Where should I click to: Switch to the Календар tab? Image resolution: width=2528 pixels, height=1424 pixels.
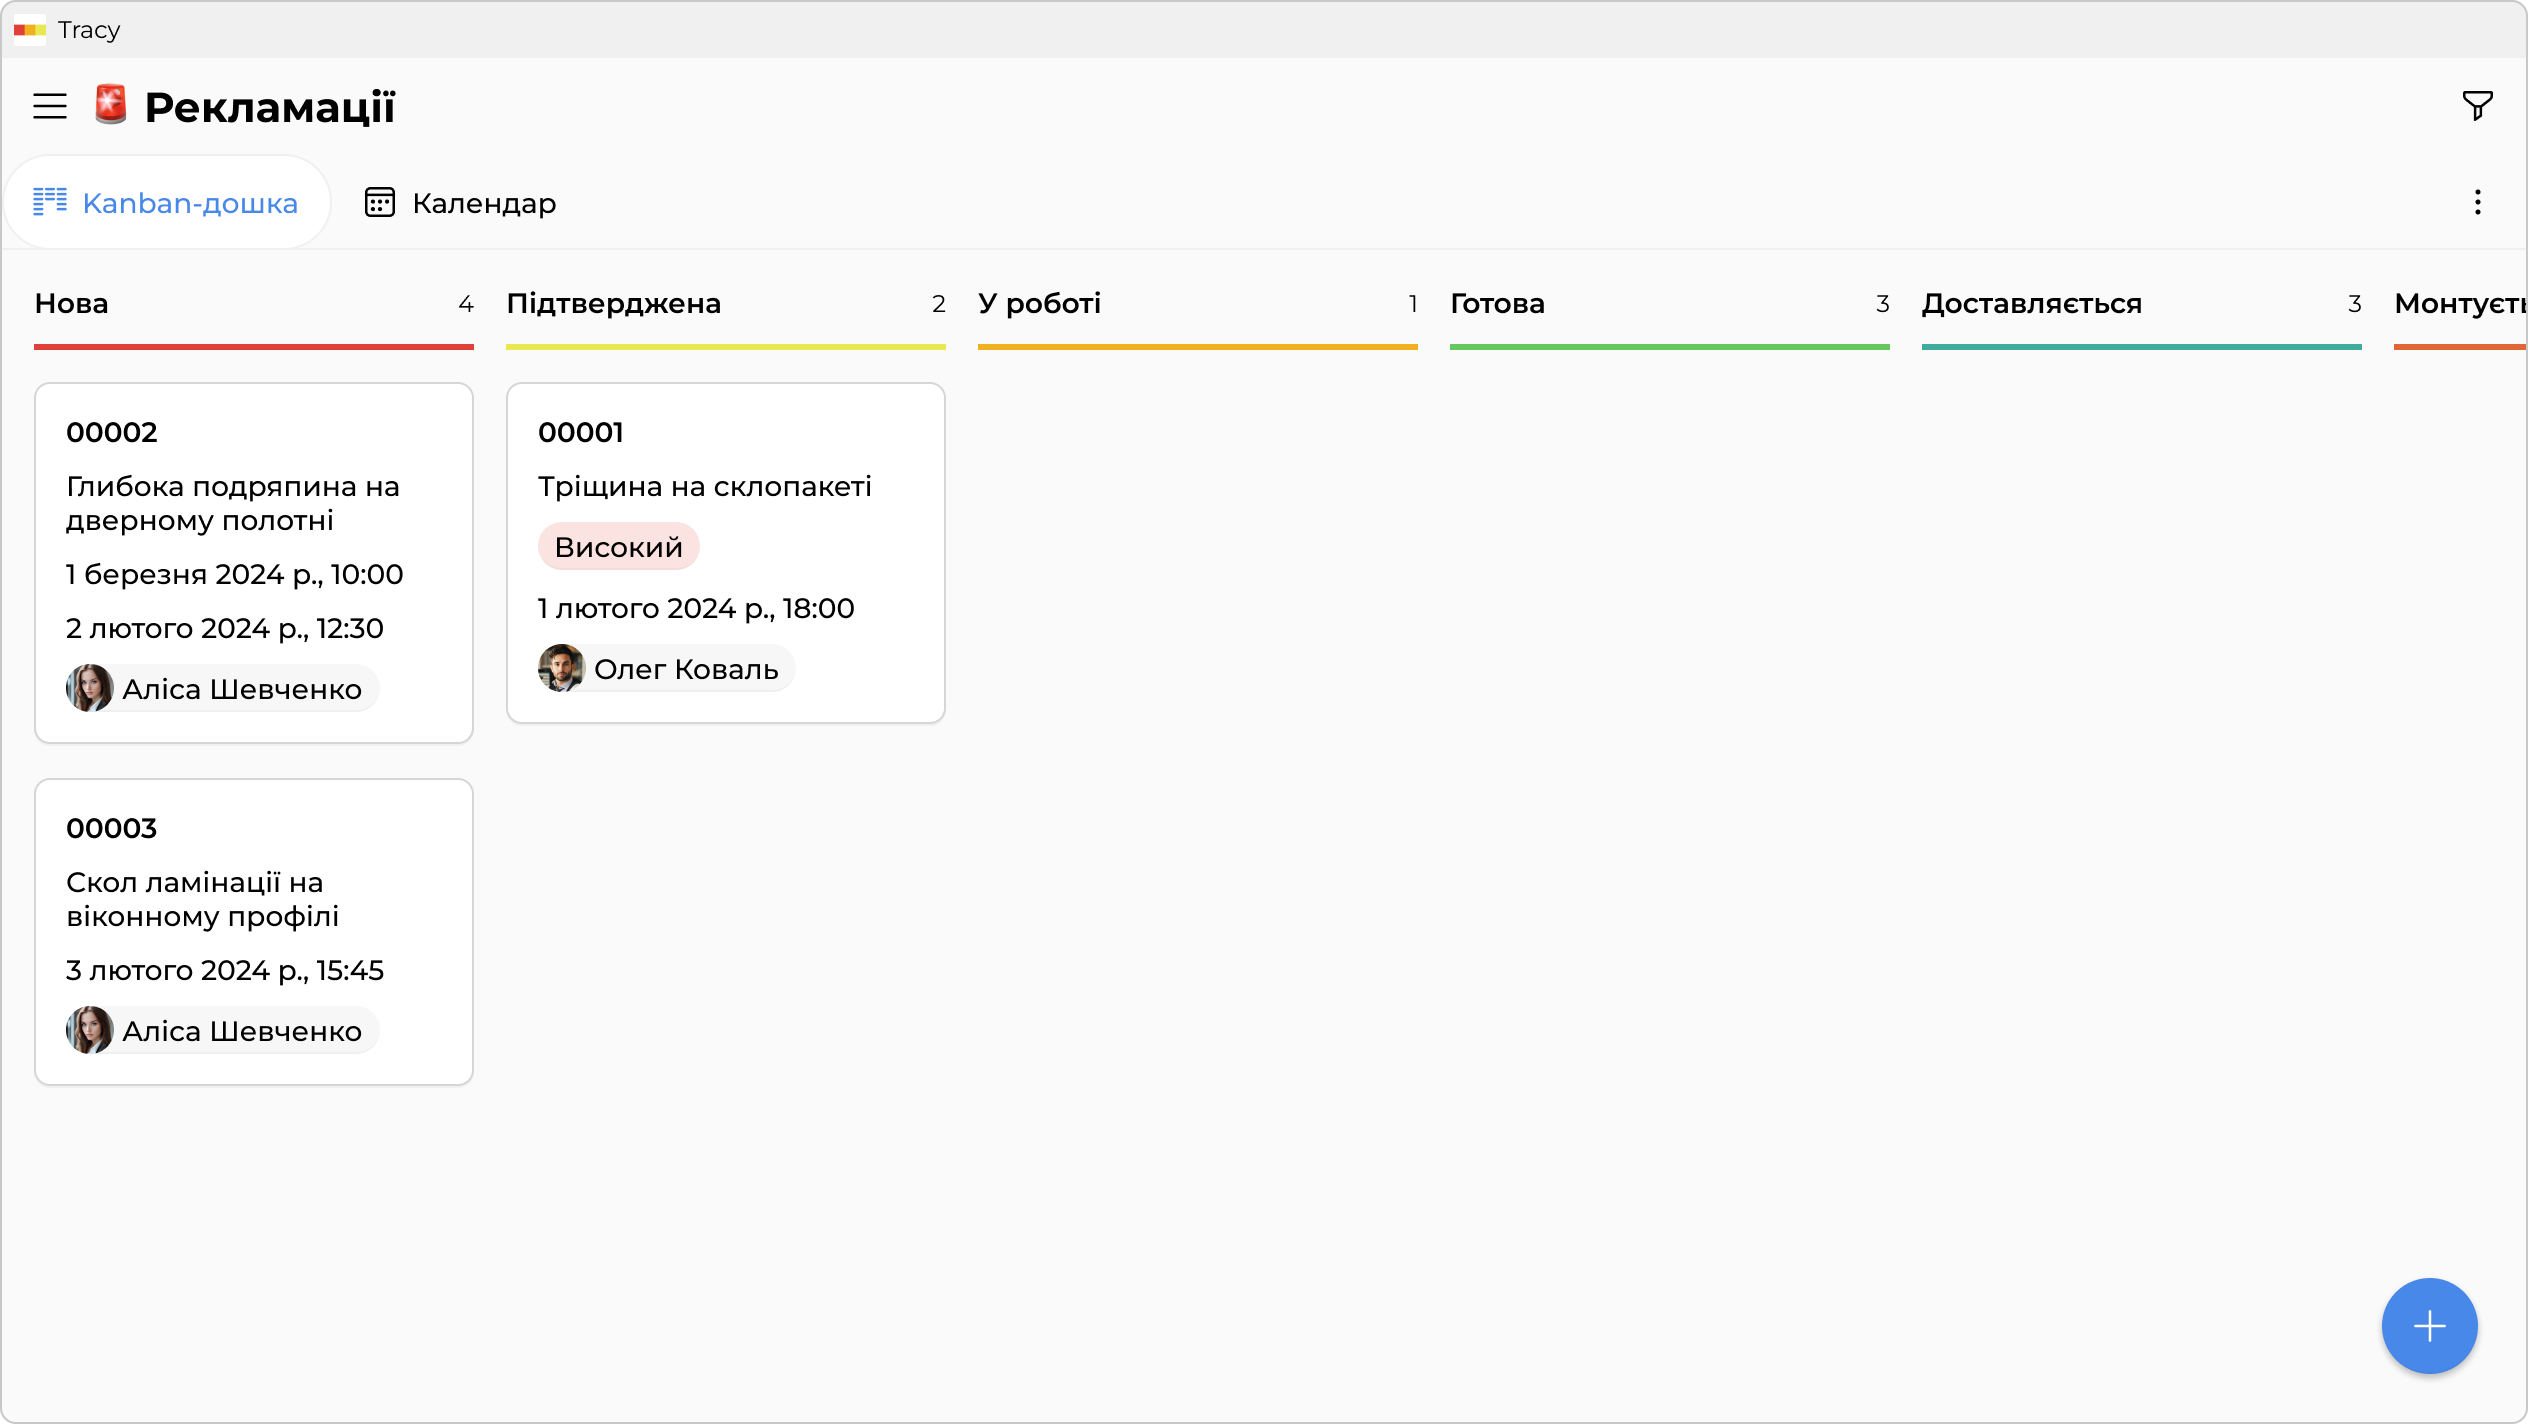click(461, 203)
